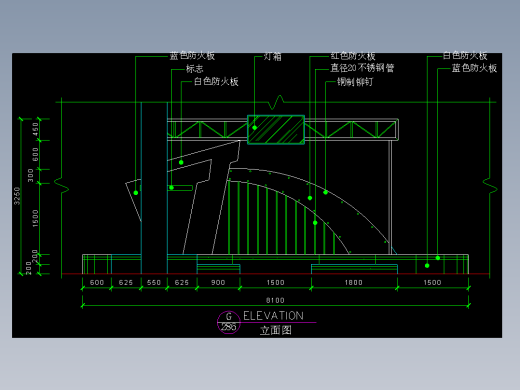Click the 蓝色防火板 label at far right
520x390 pixels.
[474, 68]
